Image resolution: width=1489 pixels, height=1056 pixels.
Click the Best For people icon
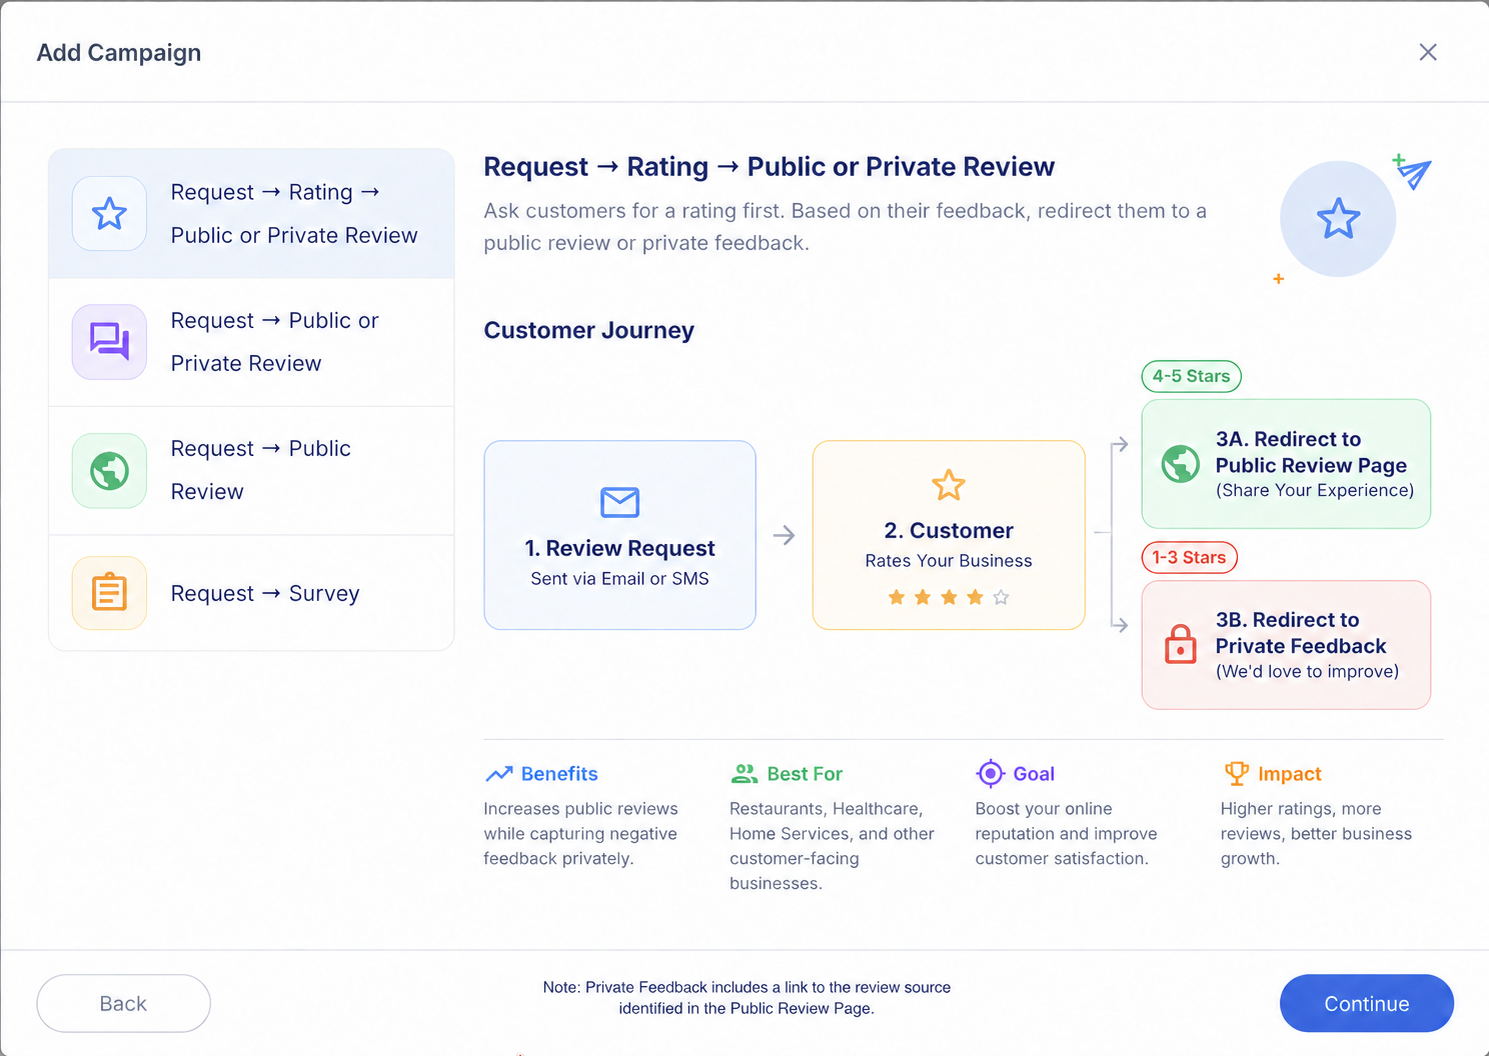point(744,774)
